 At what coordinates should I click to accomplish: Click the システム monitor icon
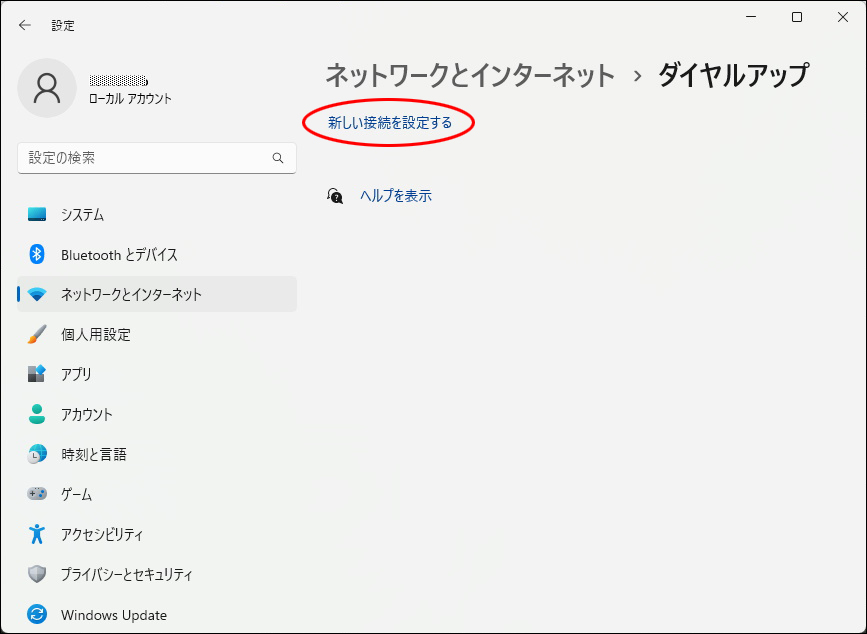[37, 215]
